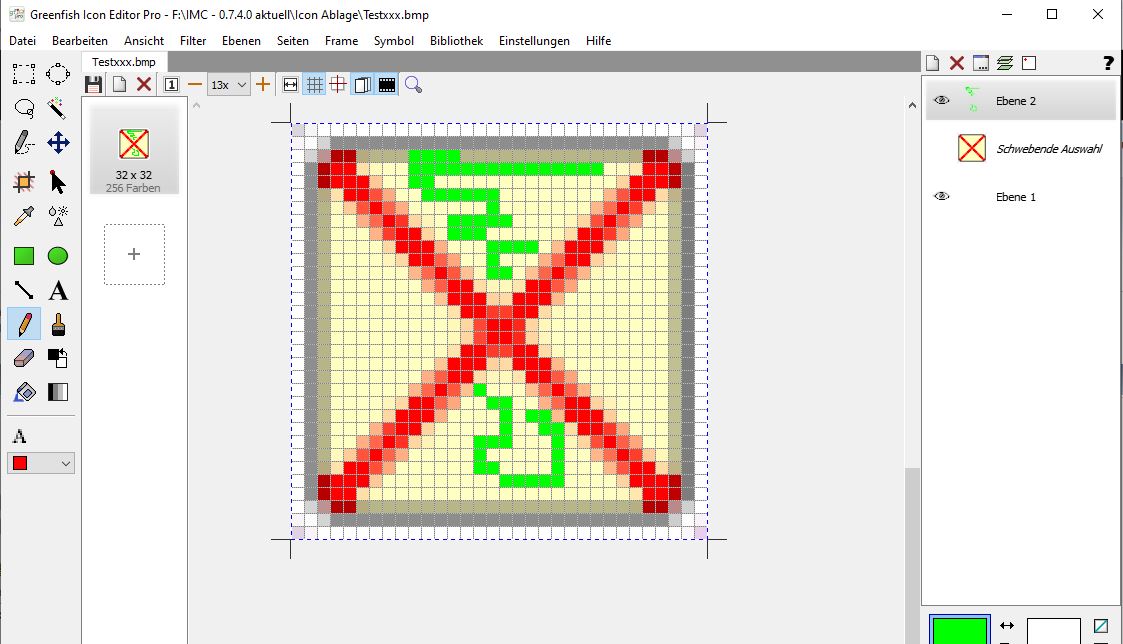
Task: Click the Save floppy disk icon
Action: 94,85
